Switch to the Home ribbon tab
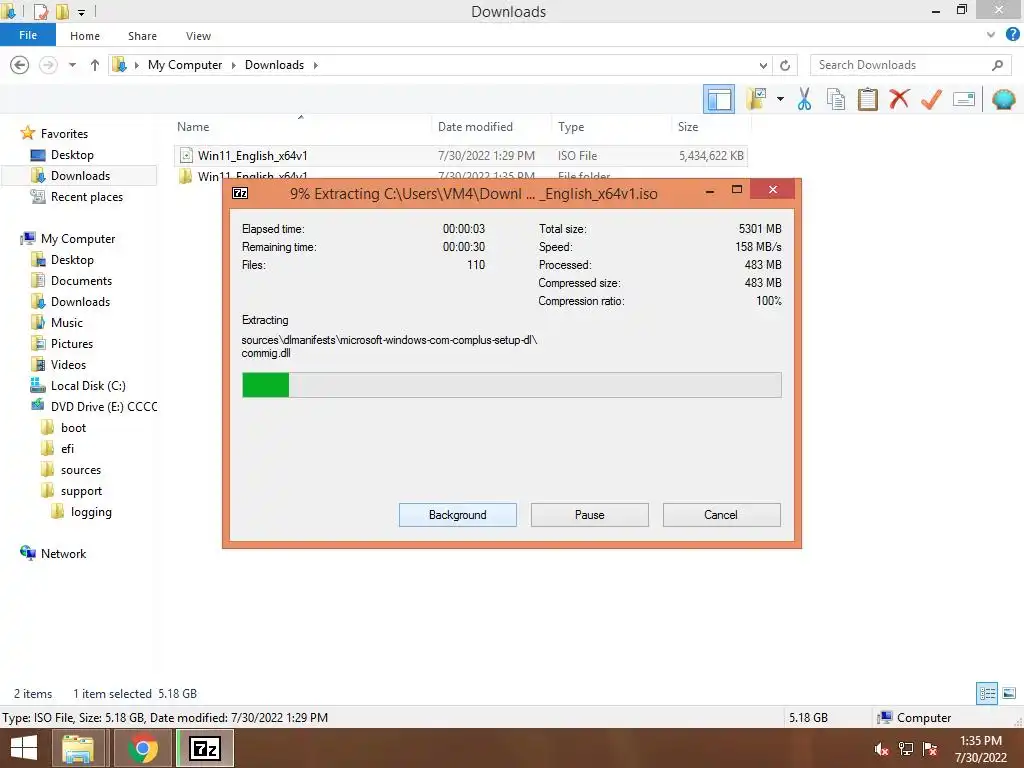This screenshot has height=768, width=1024. click(x=85, y=36)
